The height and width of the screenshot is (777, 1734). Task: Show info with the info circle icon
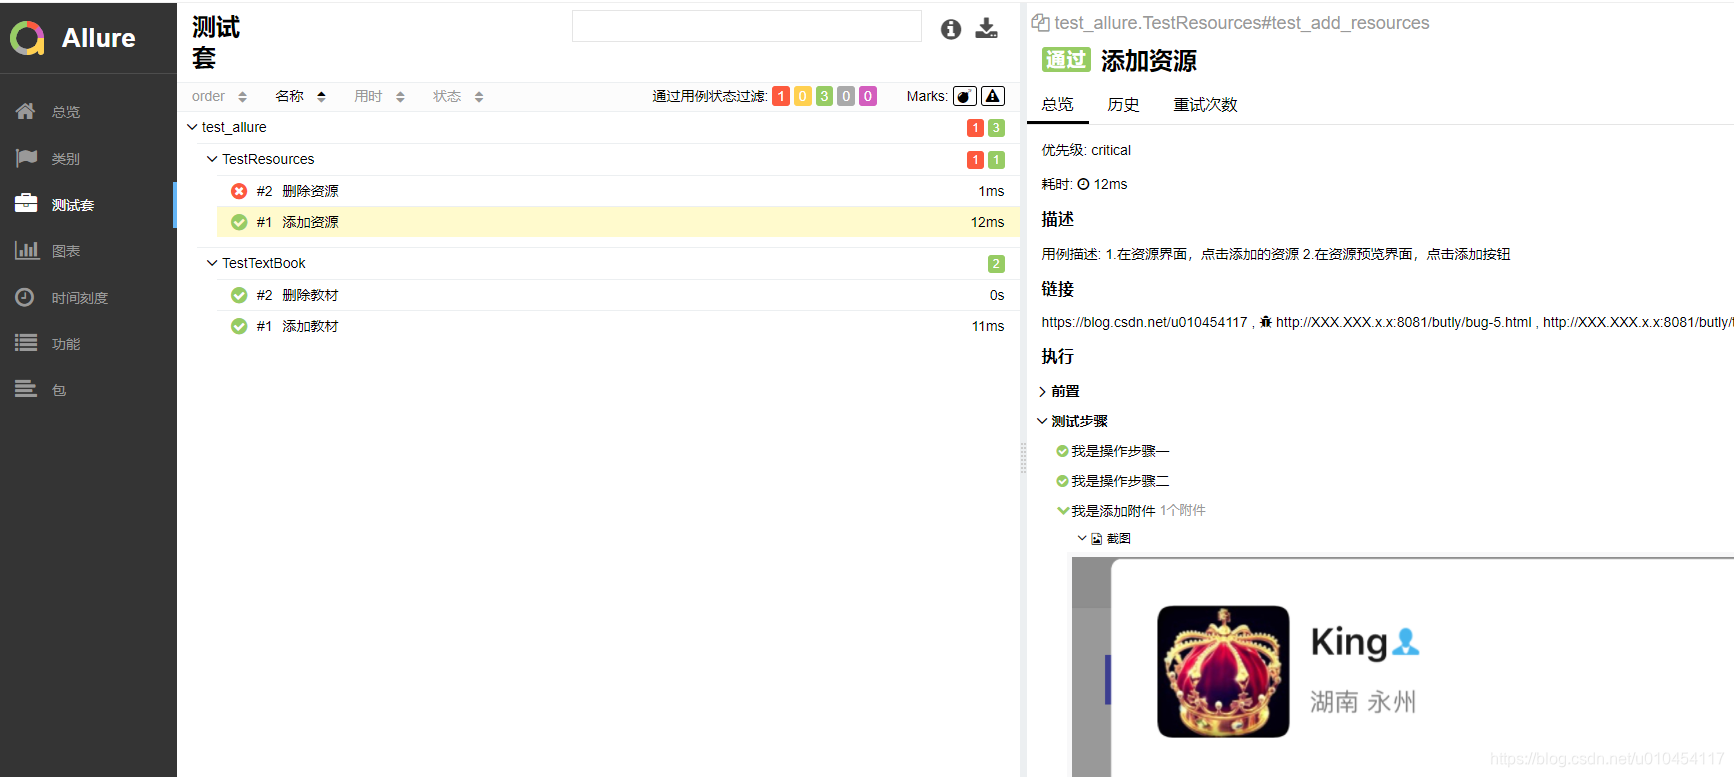(951, 30)
